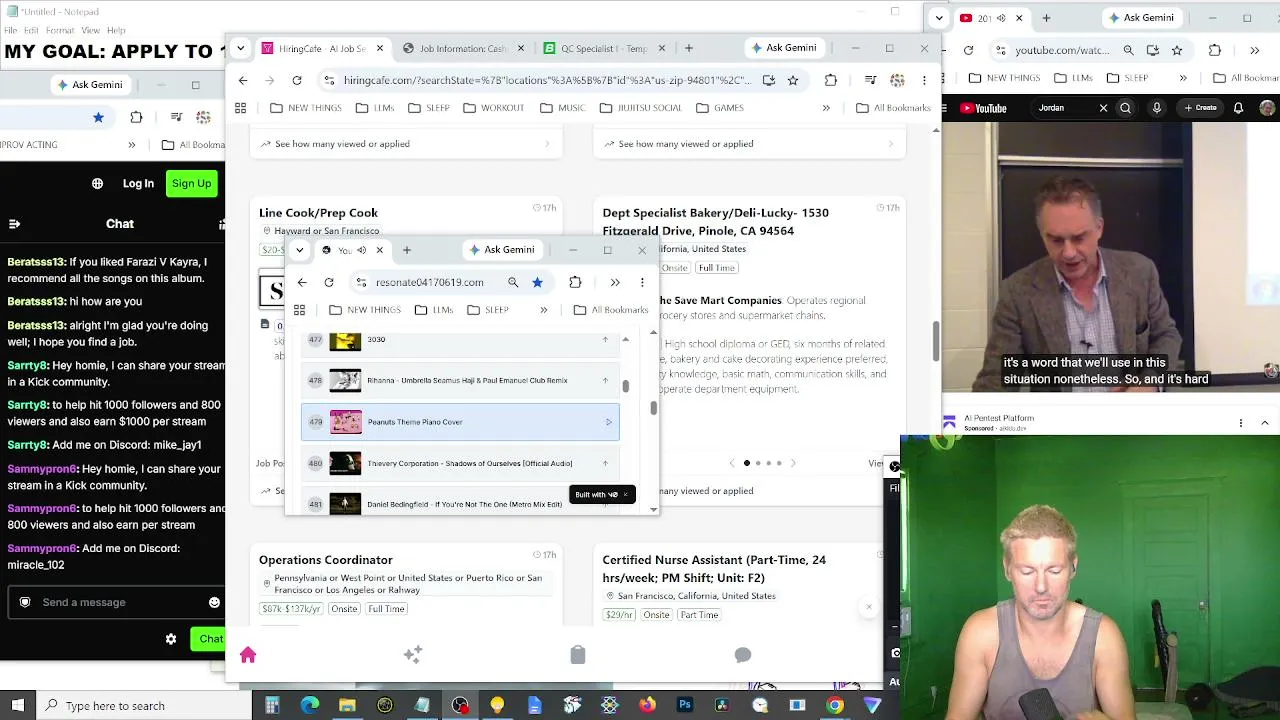Expand 'See how many viewed or applied' above Line Cook
Image resolution: width=1280 pixels, height=720 pixels.
[405, 144]
